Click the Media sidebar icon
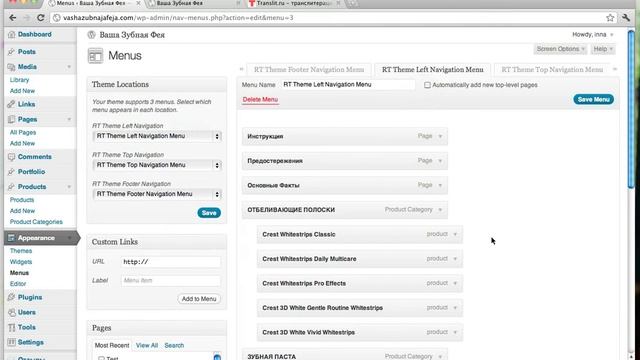The width and height of the screenshot is (640, 360). coord(11,67)
